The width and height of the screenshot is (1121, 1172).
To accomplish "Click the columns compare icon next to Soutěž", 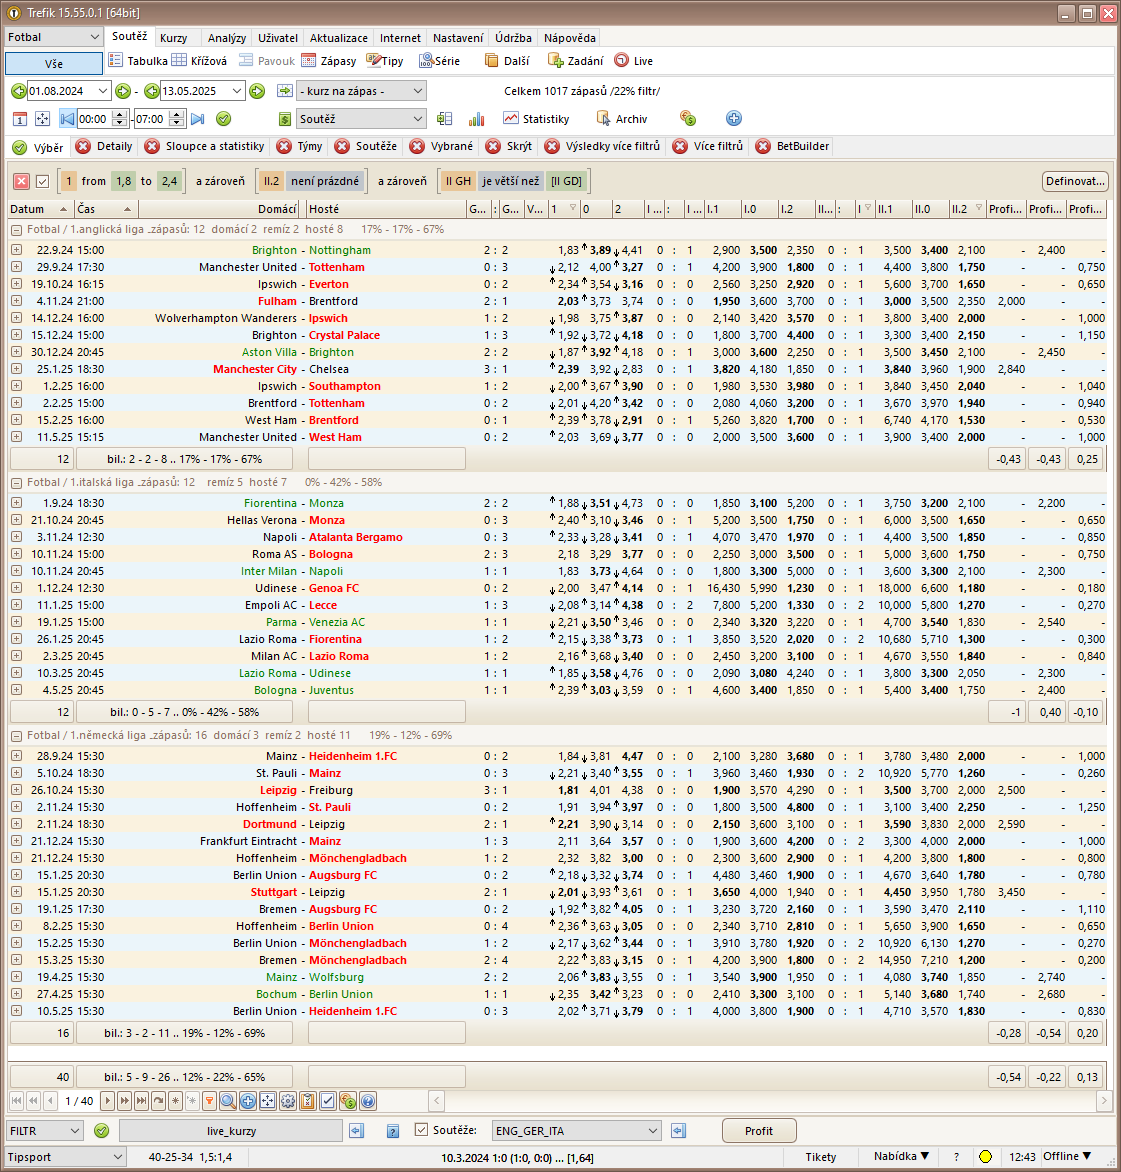I will (x=445, y=119).
